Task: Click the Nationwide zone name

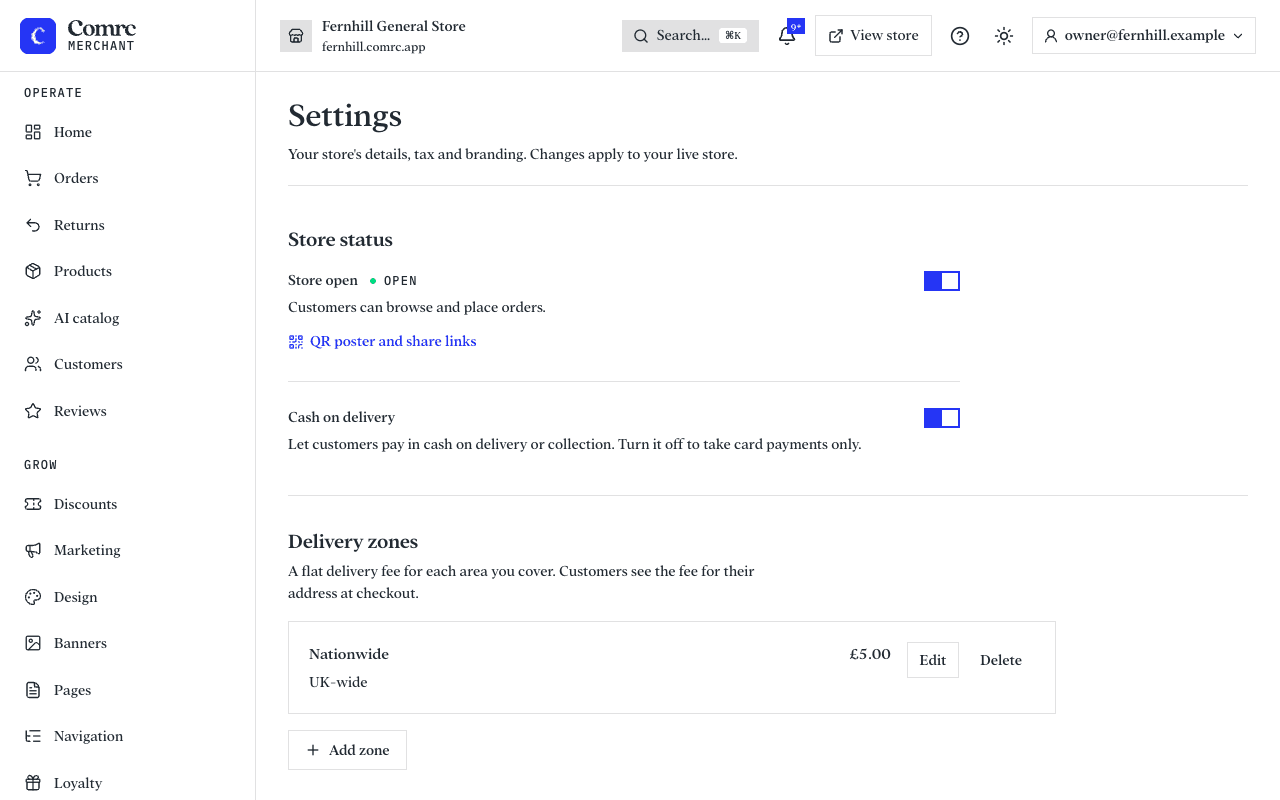Action: coord(349,654)
